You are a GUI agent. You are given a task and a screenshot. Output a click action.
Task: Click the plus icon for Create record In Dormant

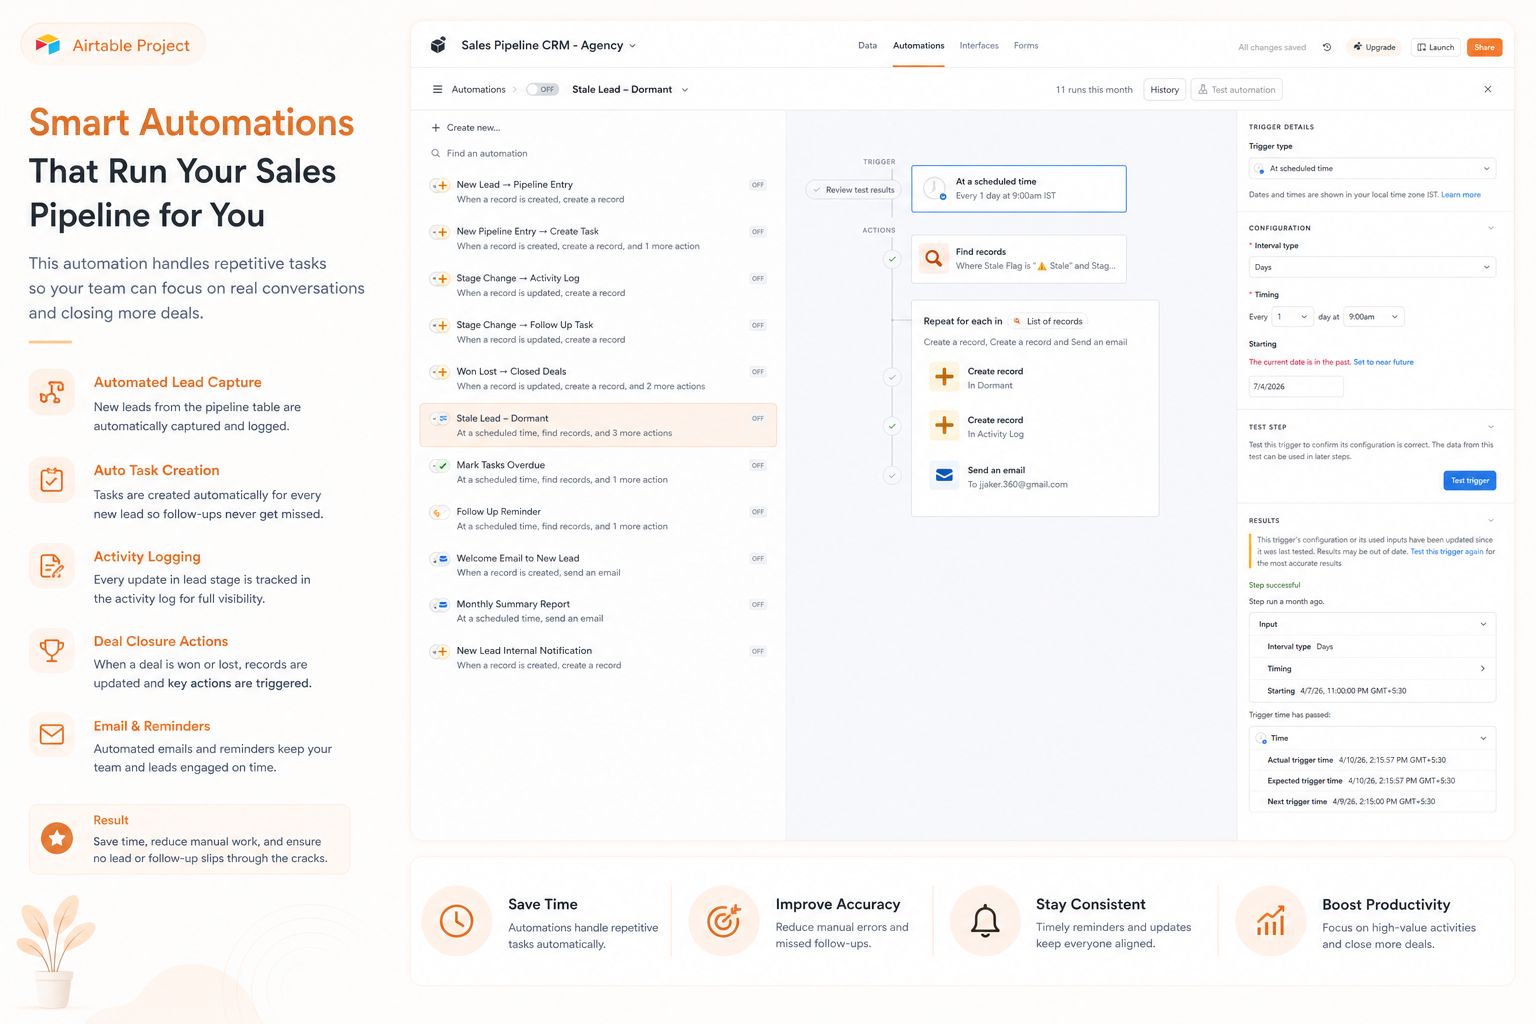pos(944,377)
